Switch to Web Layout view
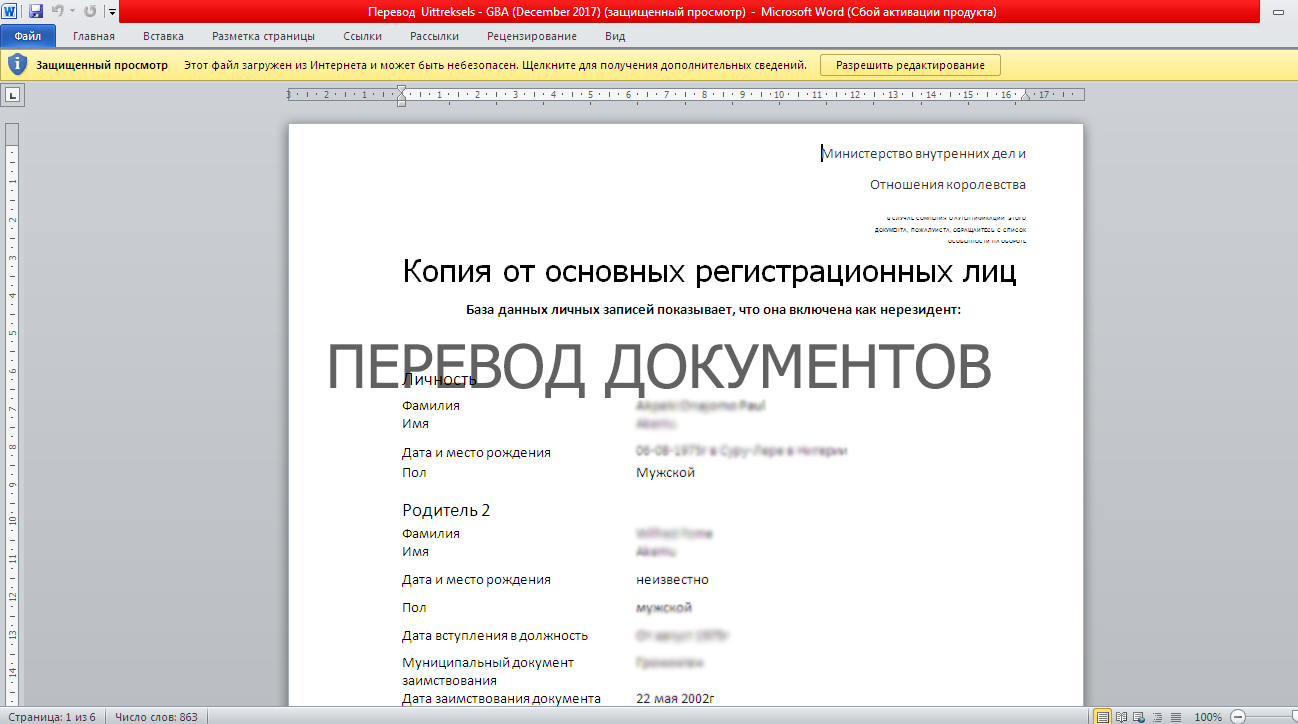 click(x=1141, y=717)
